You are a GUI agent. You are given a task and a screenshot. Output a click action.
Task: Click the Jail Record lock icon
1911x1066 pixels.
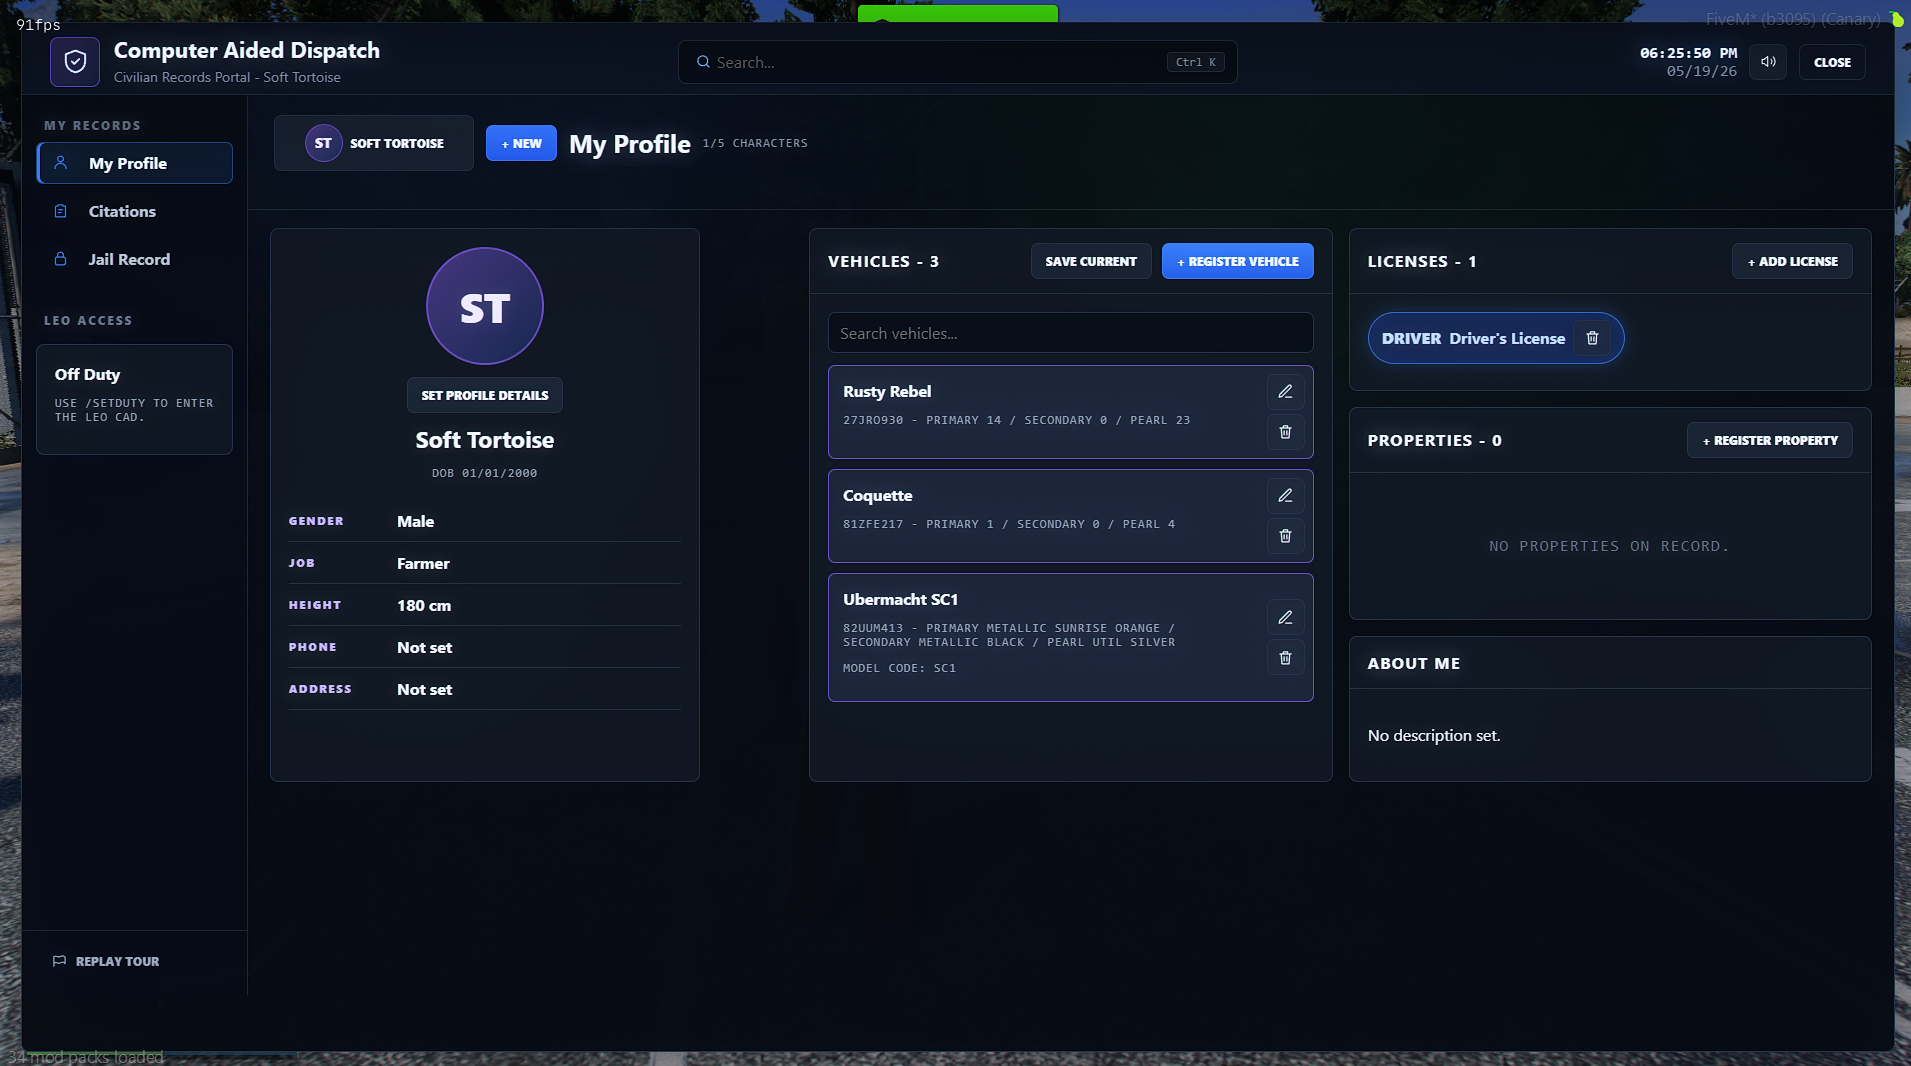[61, 259]
